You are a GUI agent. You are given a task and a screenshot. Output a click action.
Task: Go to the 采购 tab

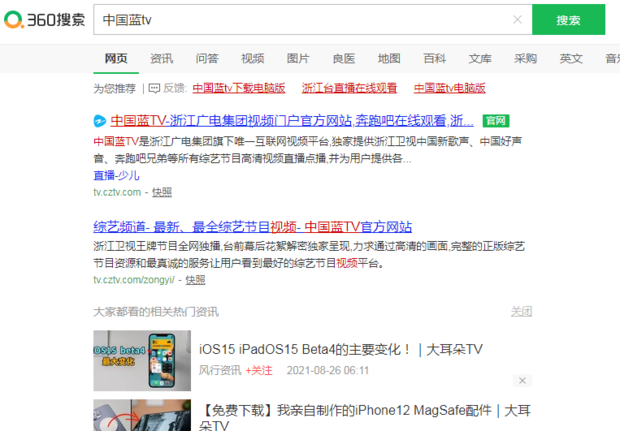[x=525, y=59]
